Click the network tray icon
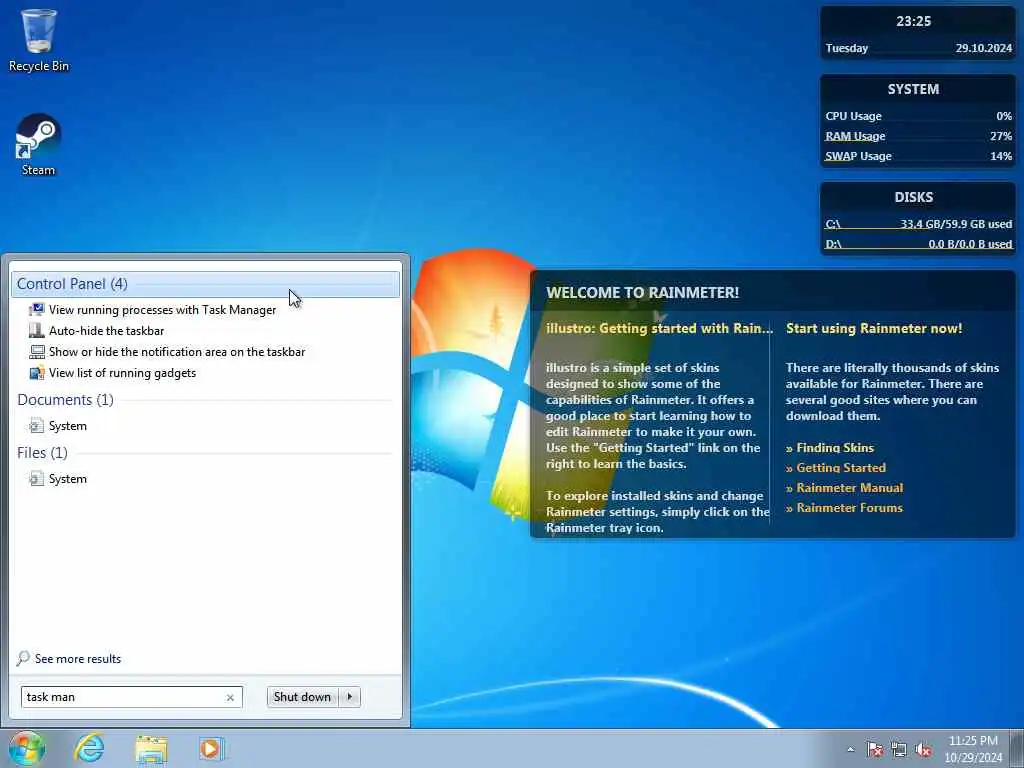 pos(899,749)
